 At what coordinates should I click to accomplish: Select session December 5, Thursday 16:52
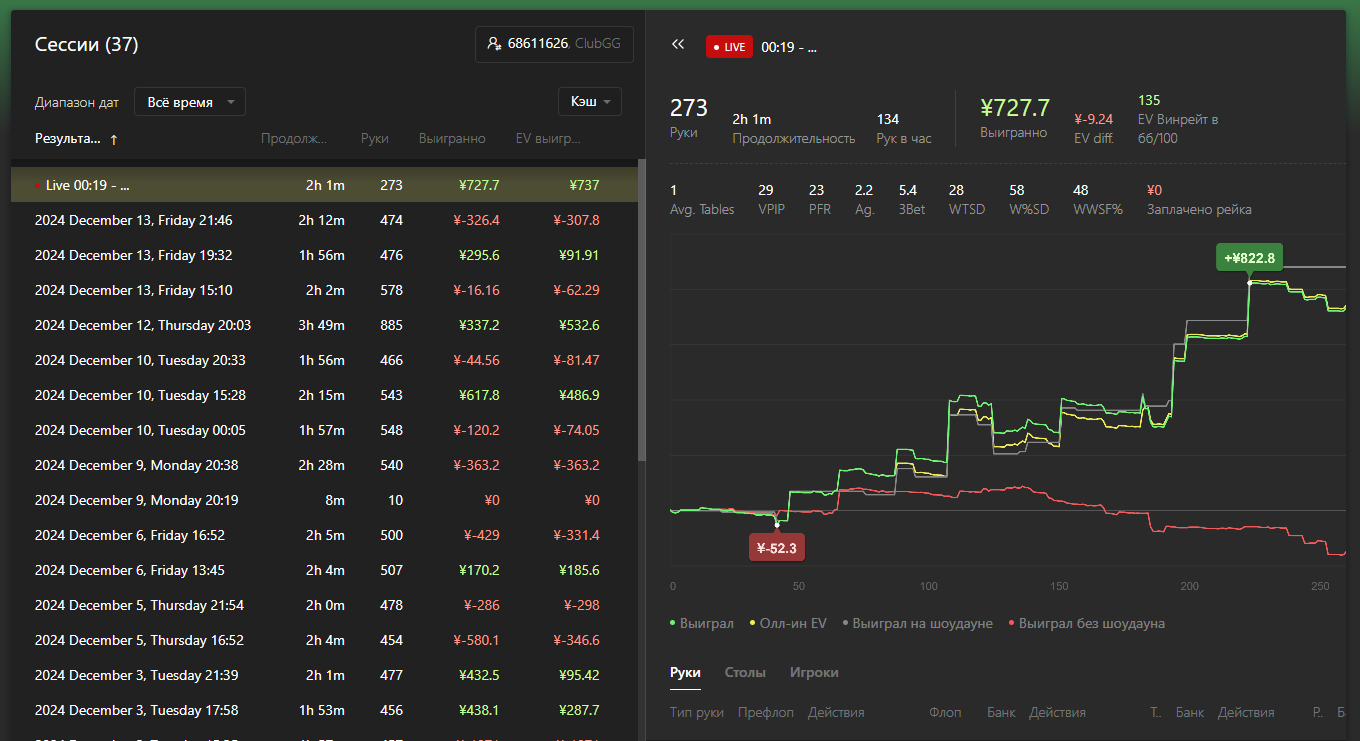point(324,640)
